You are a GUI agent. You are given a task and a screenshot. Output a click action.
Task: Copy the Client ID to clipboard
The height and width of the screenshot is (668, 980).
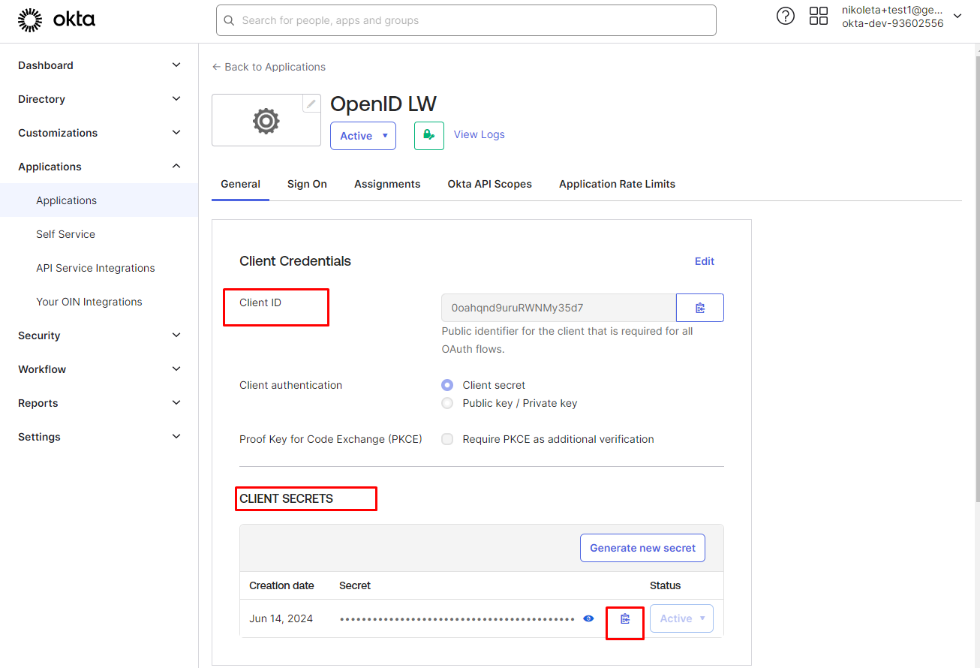click(700, 307)
